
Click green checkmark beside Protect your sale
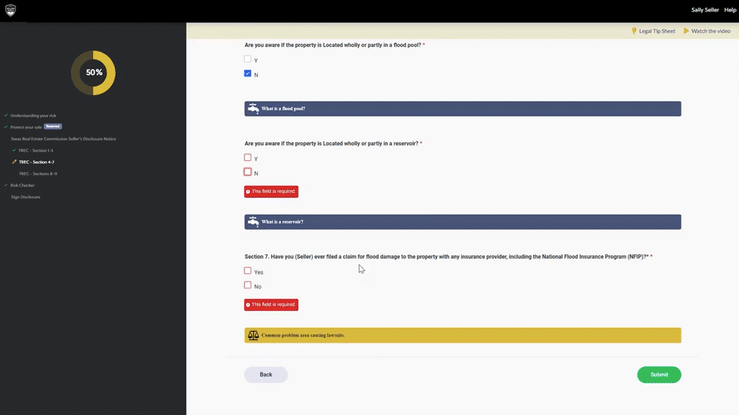[x=6, y=127]
